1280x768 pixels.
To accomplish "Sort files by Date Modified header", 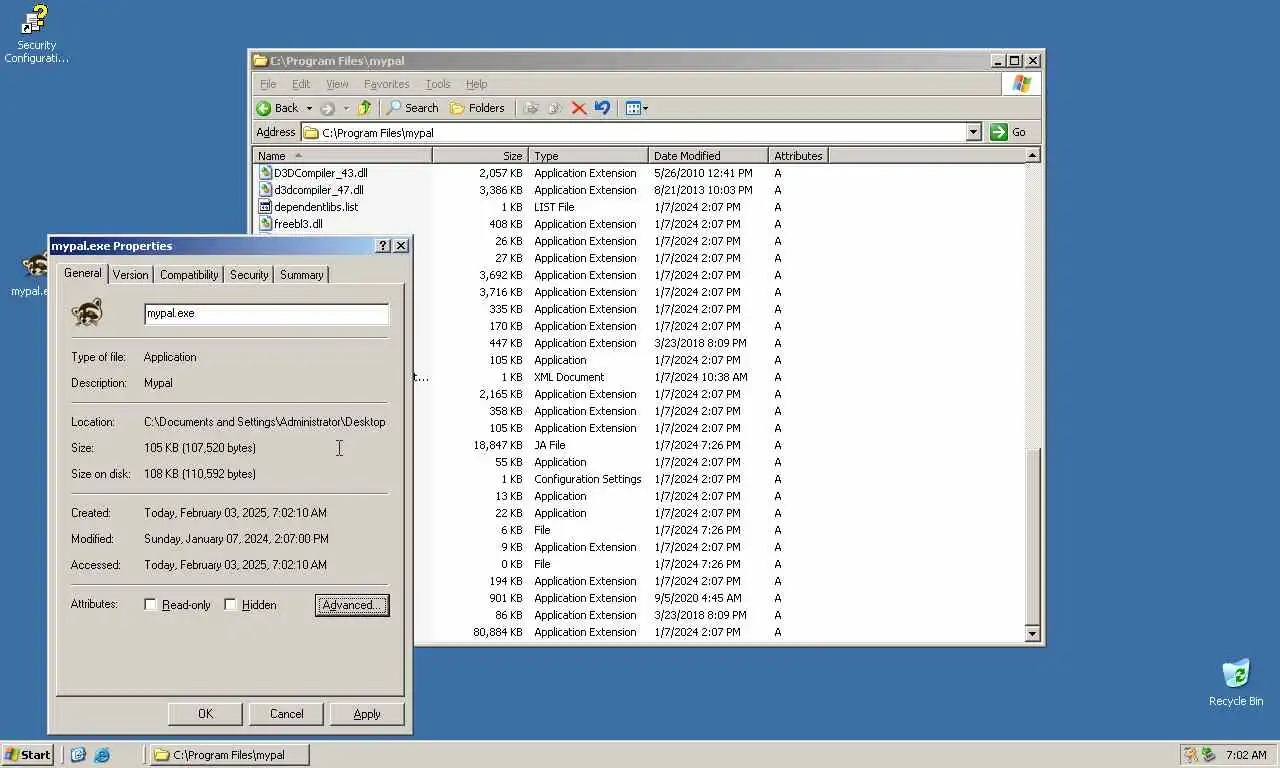I will click(x=708, y=156).
